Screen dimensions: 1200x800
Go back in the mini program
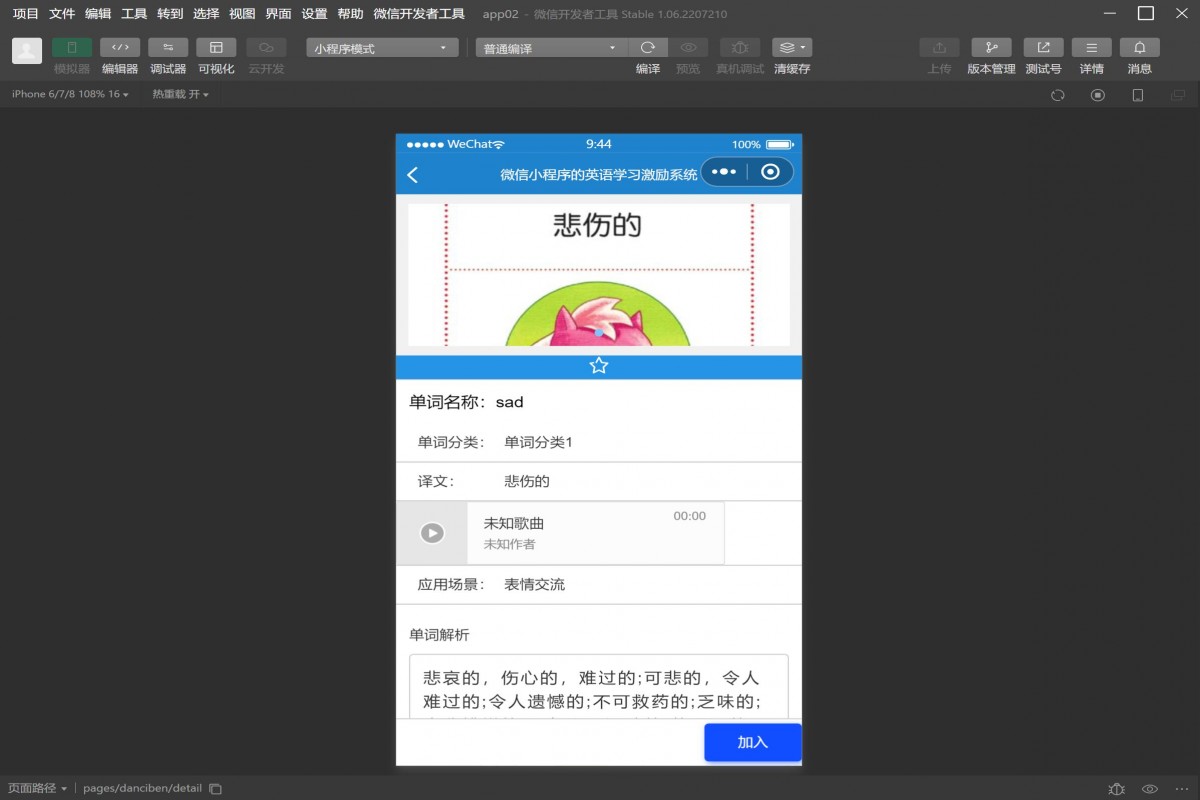point(412,174)
